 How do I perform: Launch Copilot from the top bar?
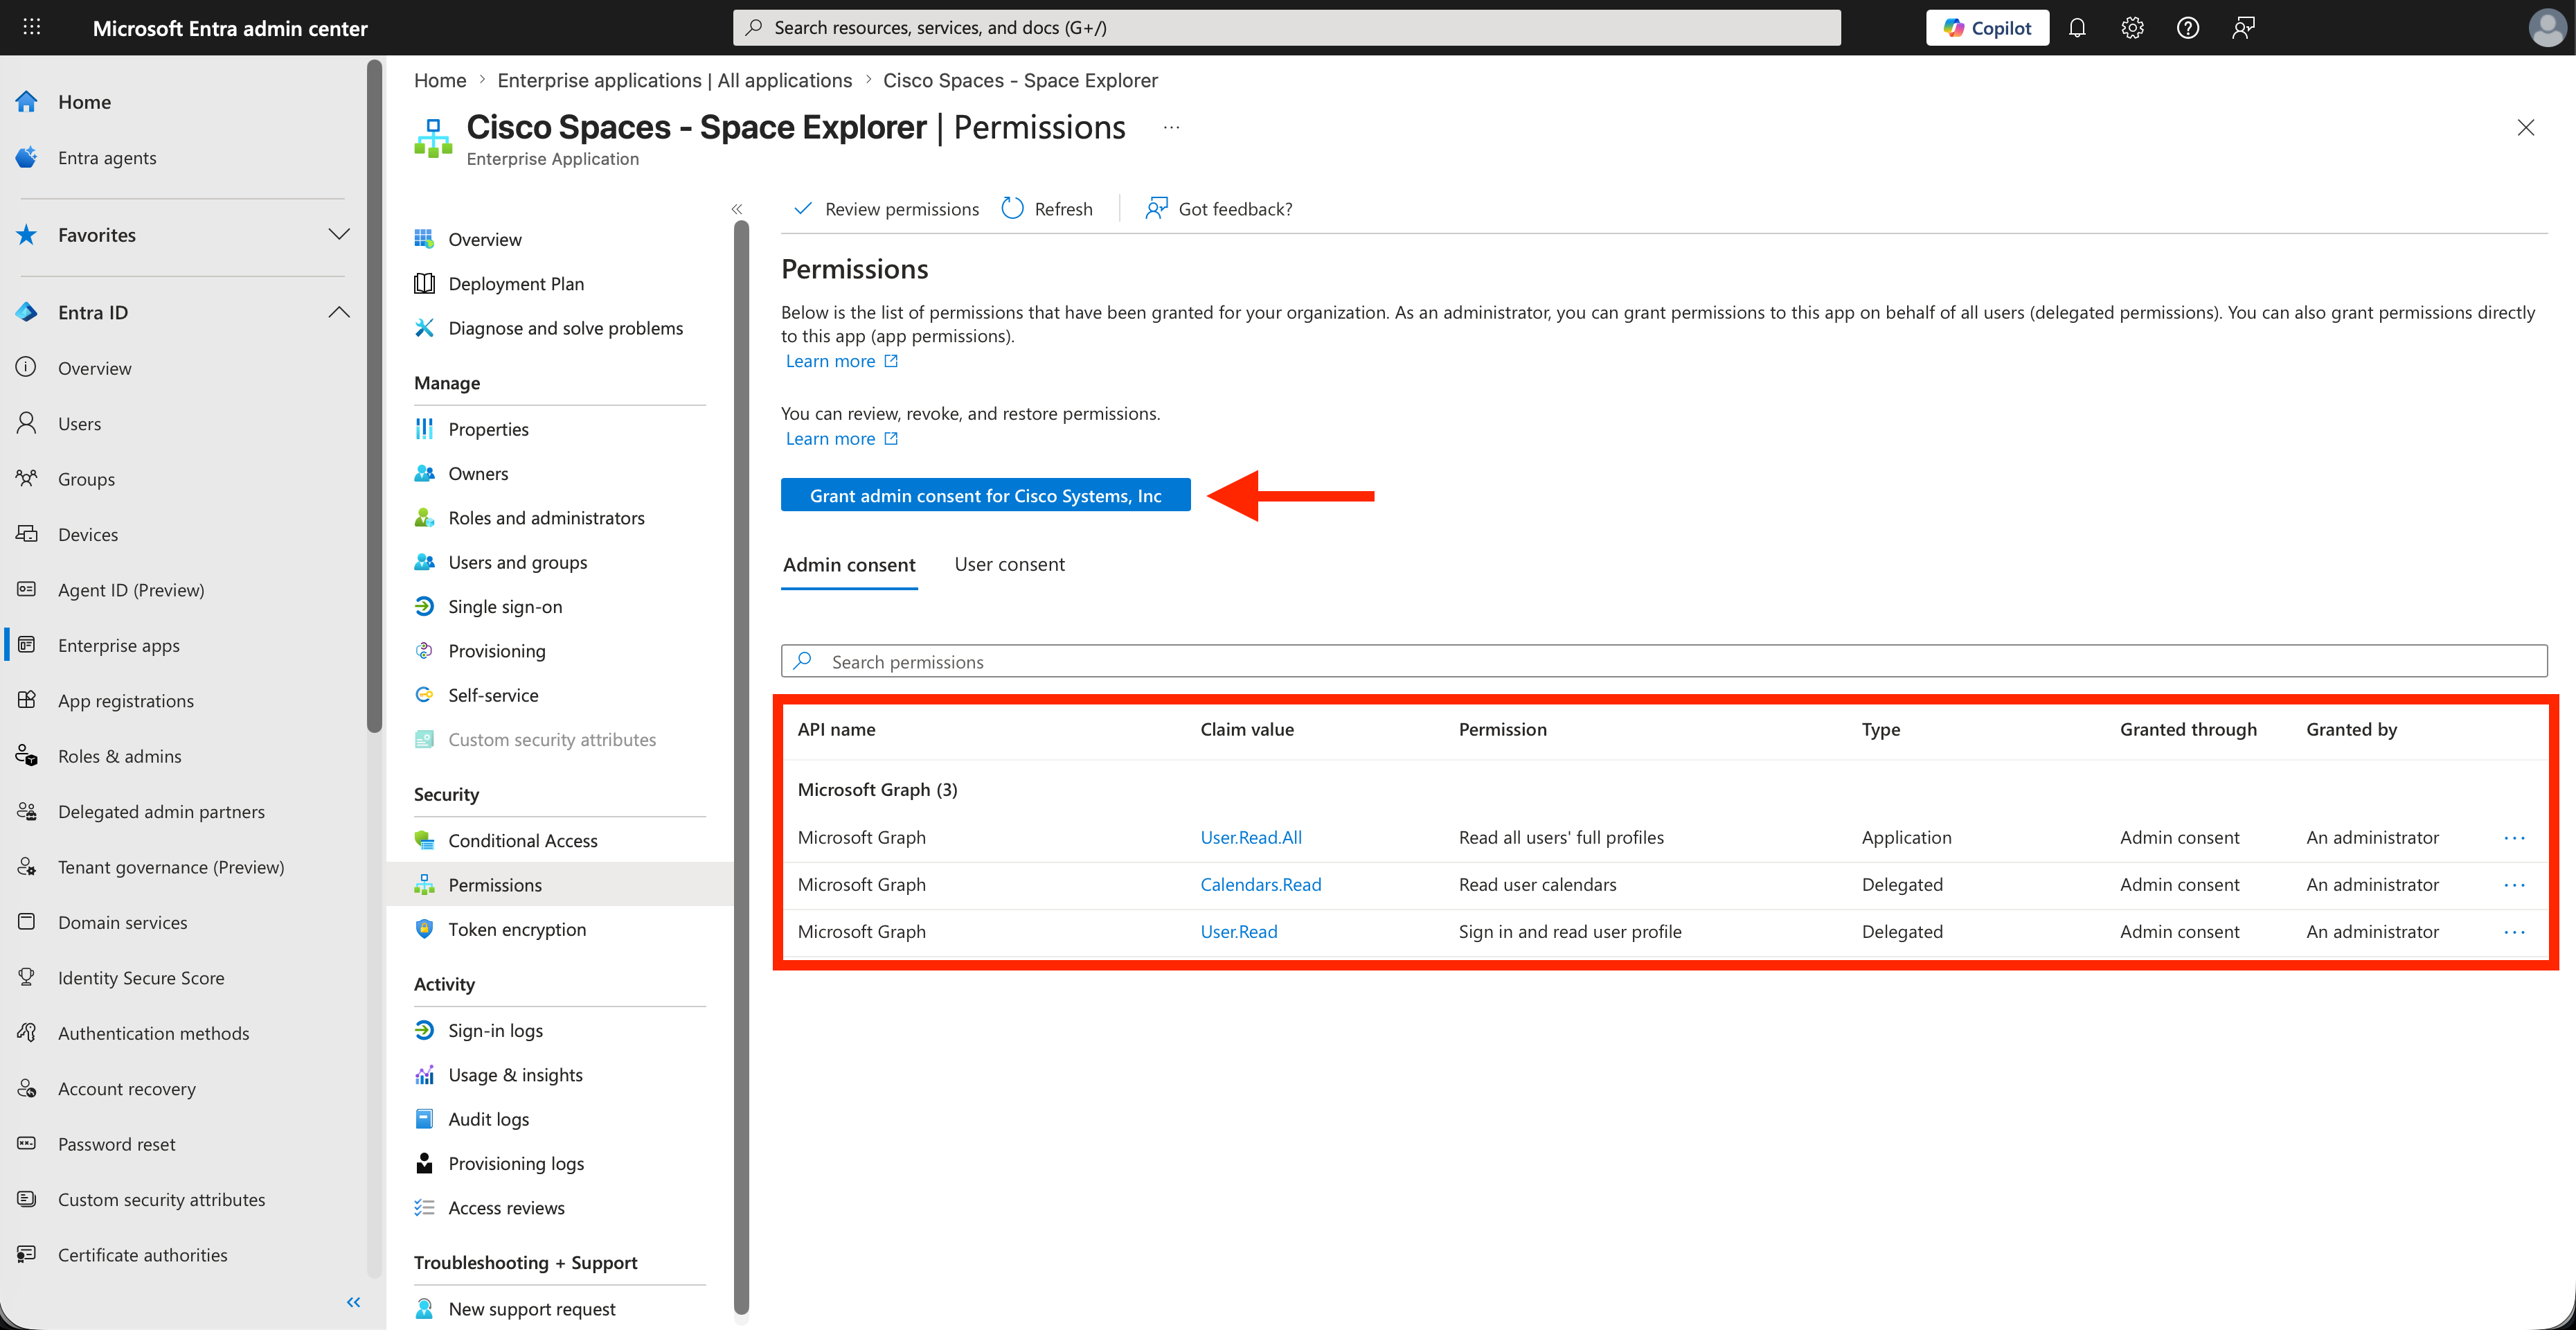click(1987, 27)
